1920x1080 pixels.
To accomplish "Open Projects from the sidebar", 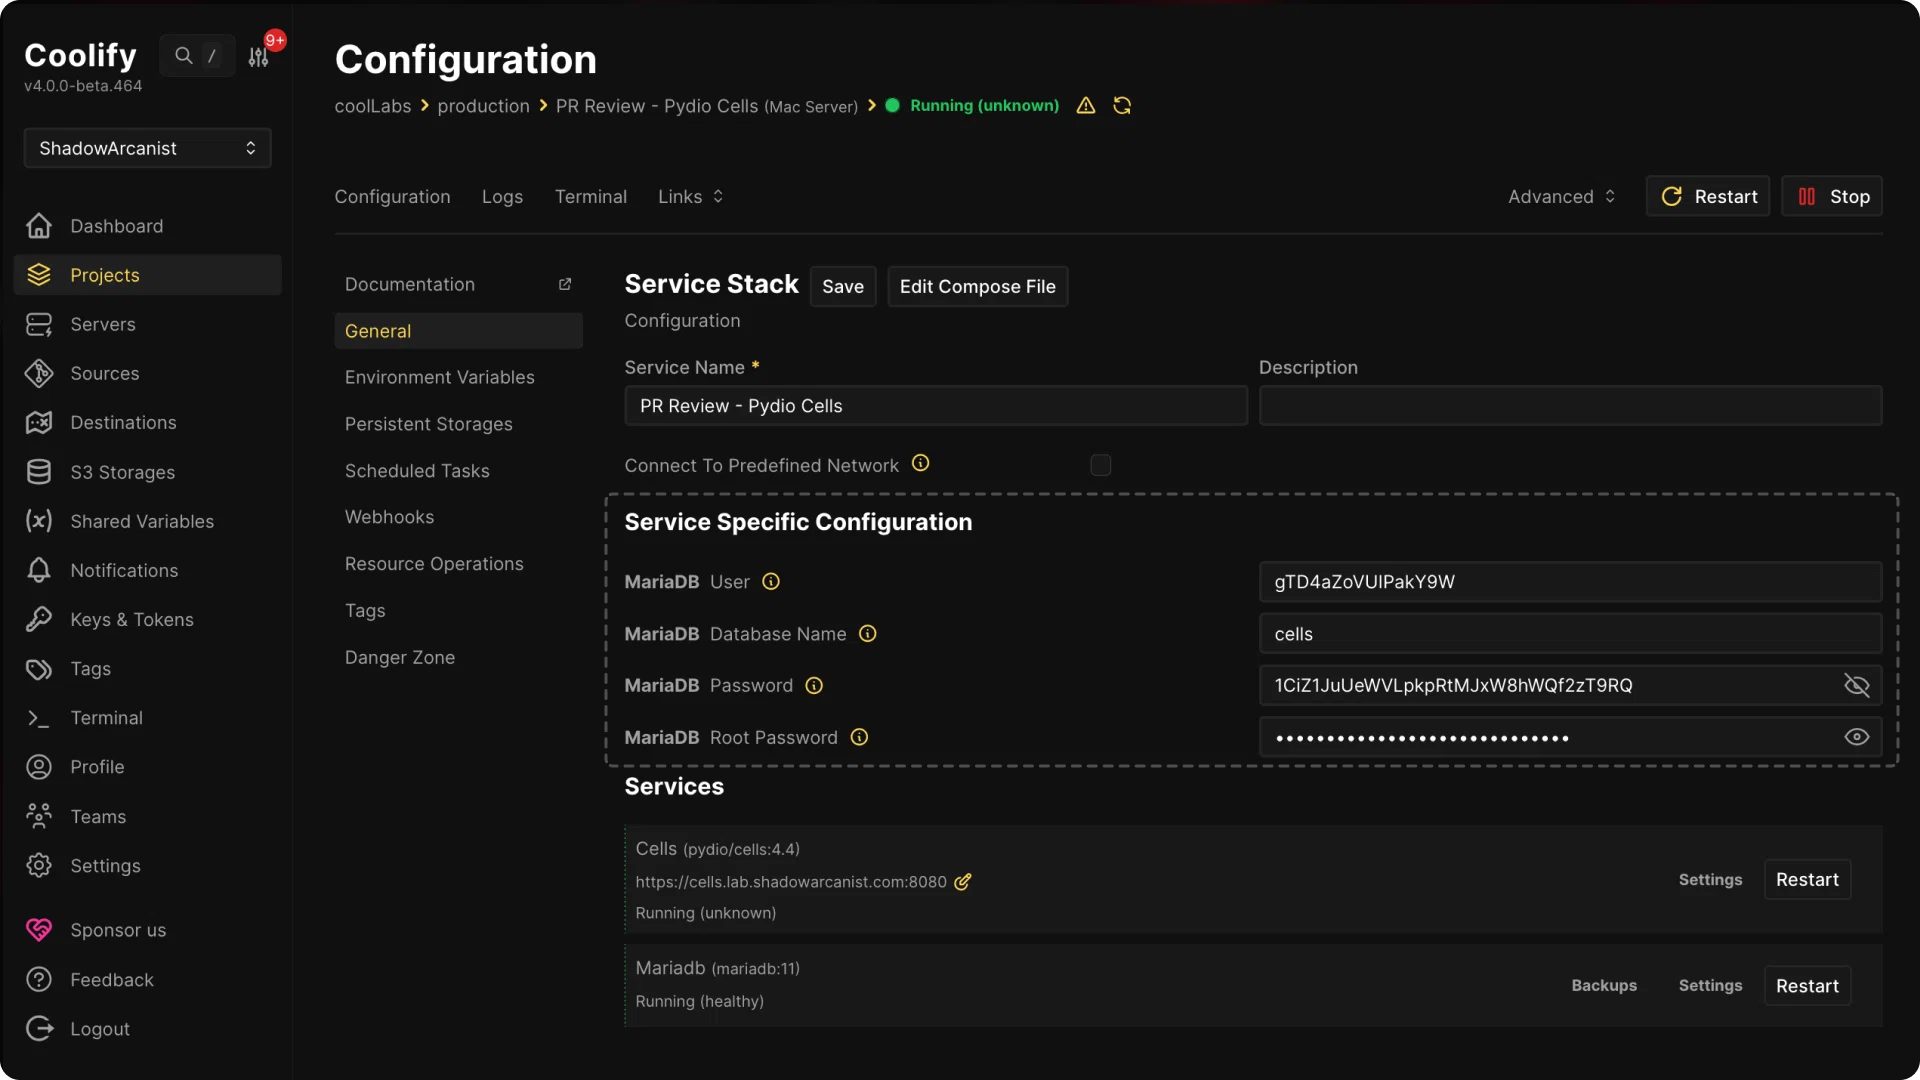I will (x=106, y=275).
